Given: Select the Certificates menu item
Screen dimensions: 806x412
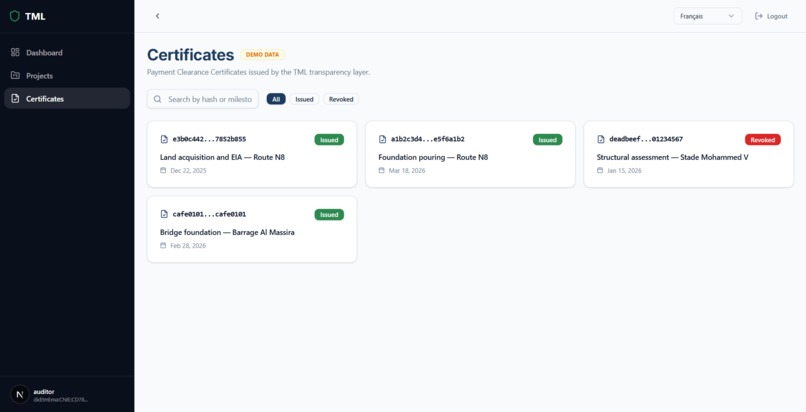Looking at the screenshot, I should [67, 99].
